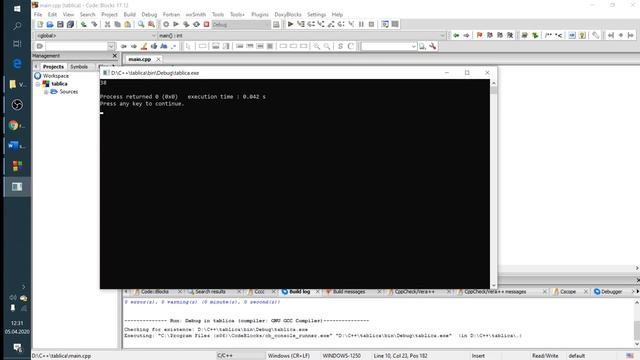Click the C/C++ language status bar entry
This screenshot has width=640, height=360.
225,356
